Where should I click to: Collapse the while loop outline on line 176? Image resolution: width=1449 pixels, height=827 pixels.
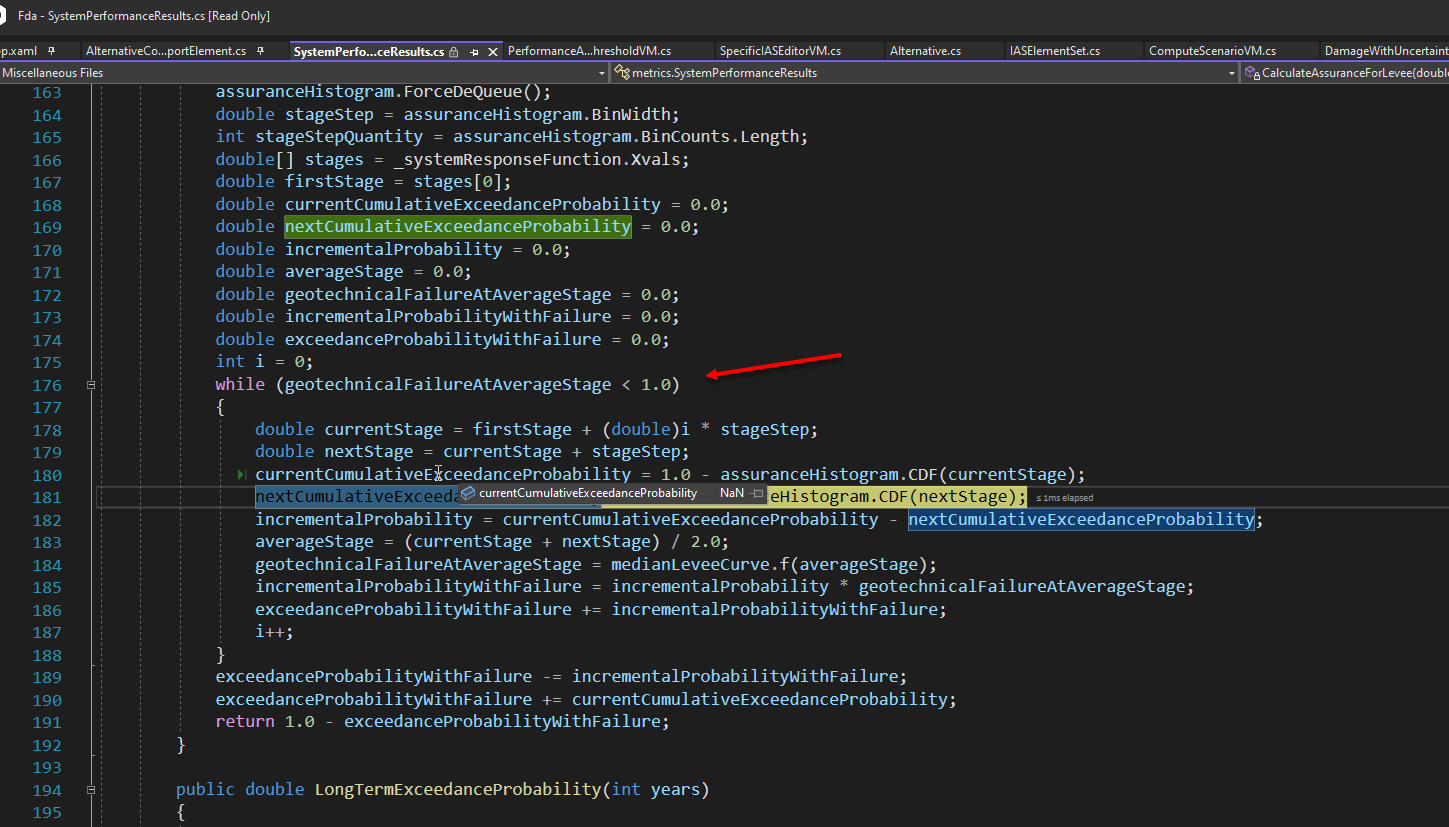point(90,384)
